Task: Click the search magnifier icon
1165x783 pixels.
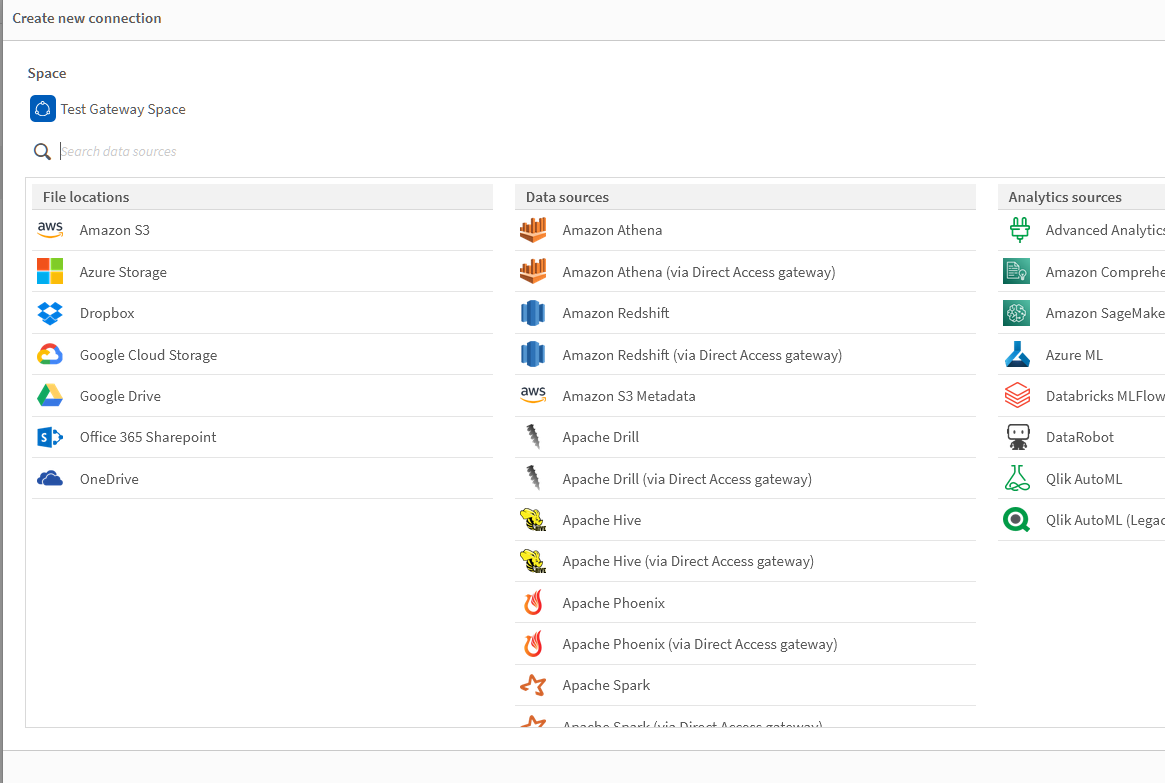Action: (x=42, y=152)
